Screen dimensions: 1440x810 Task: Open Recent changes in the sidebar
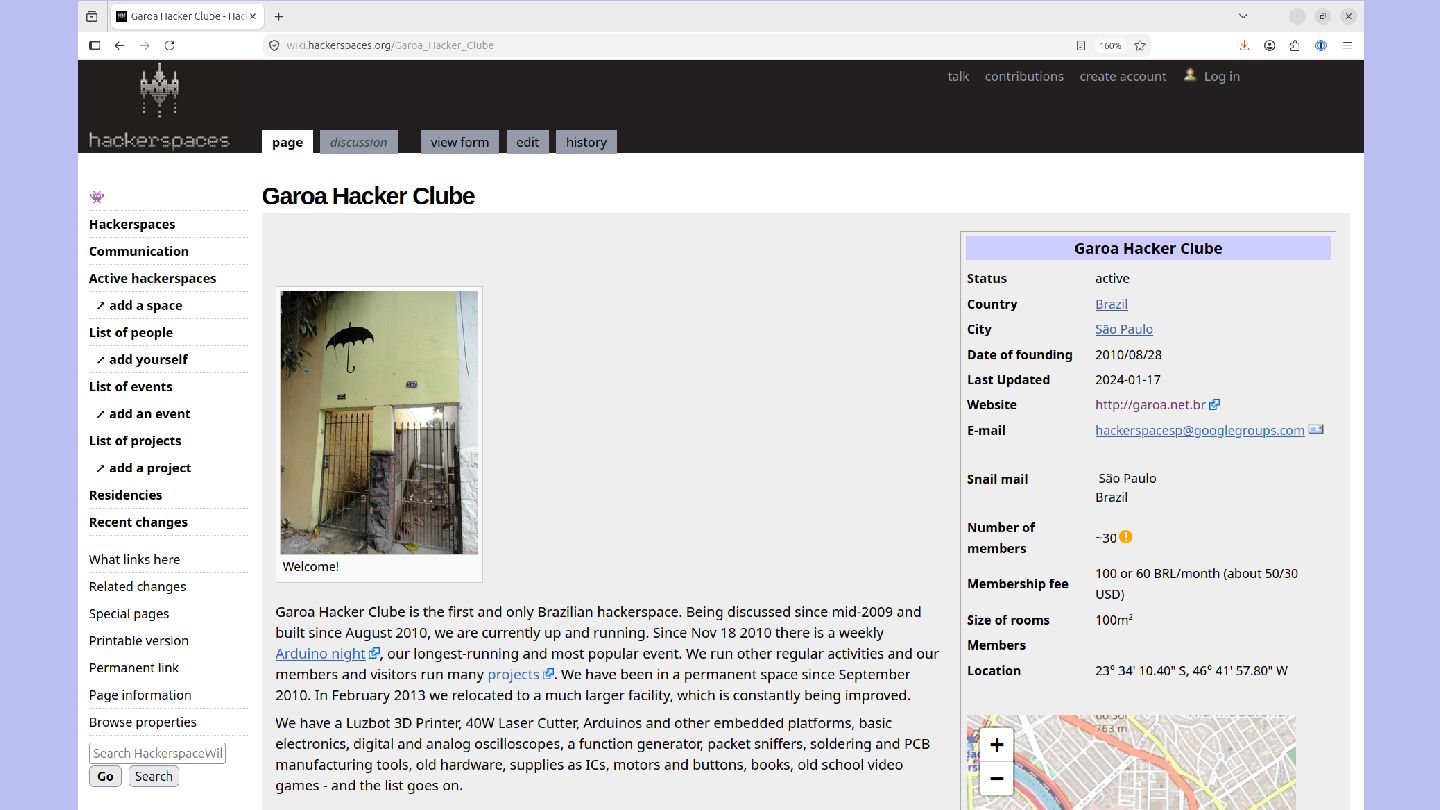138,522
